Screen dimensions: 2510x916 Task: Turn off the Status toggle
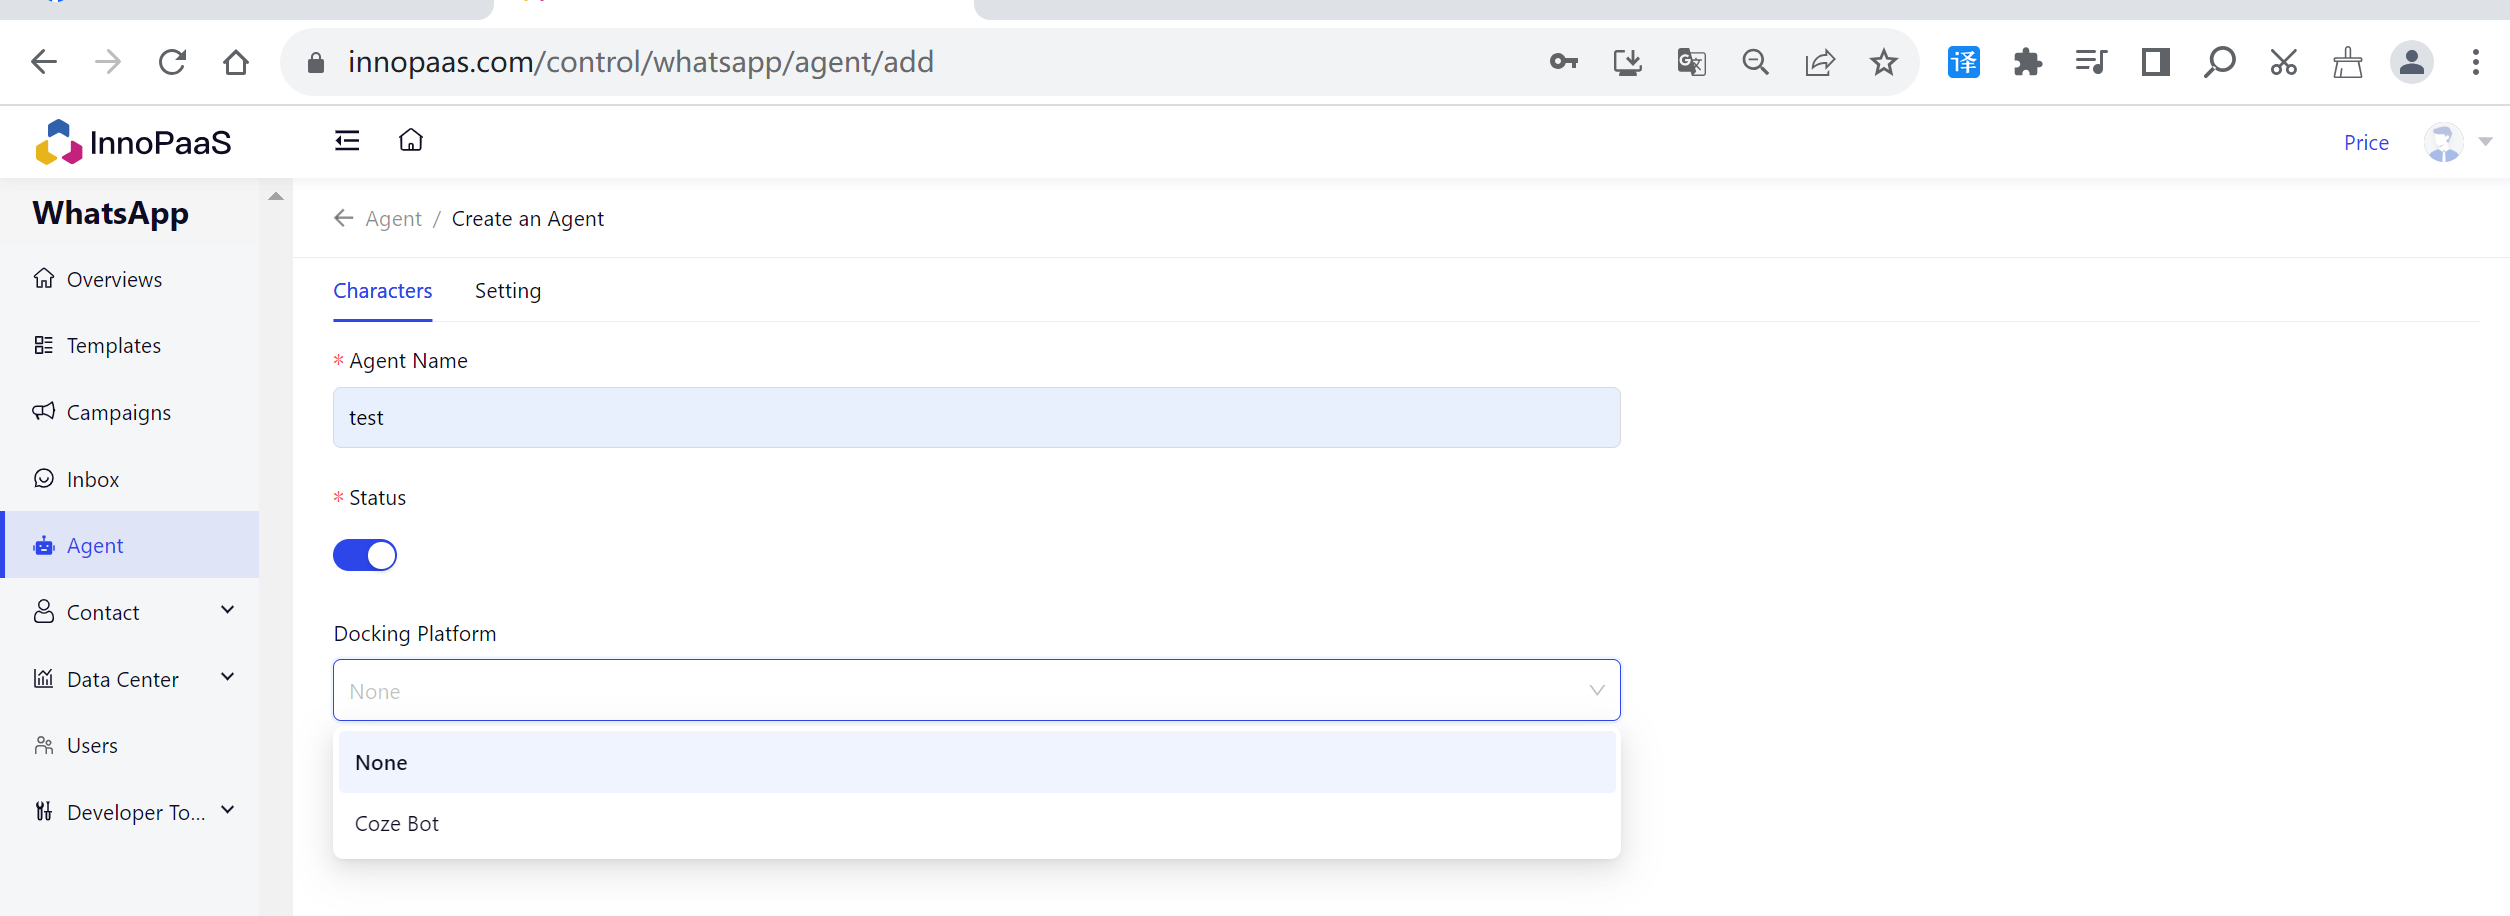pyautogui.click(x=365, y=555)
